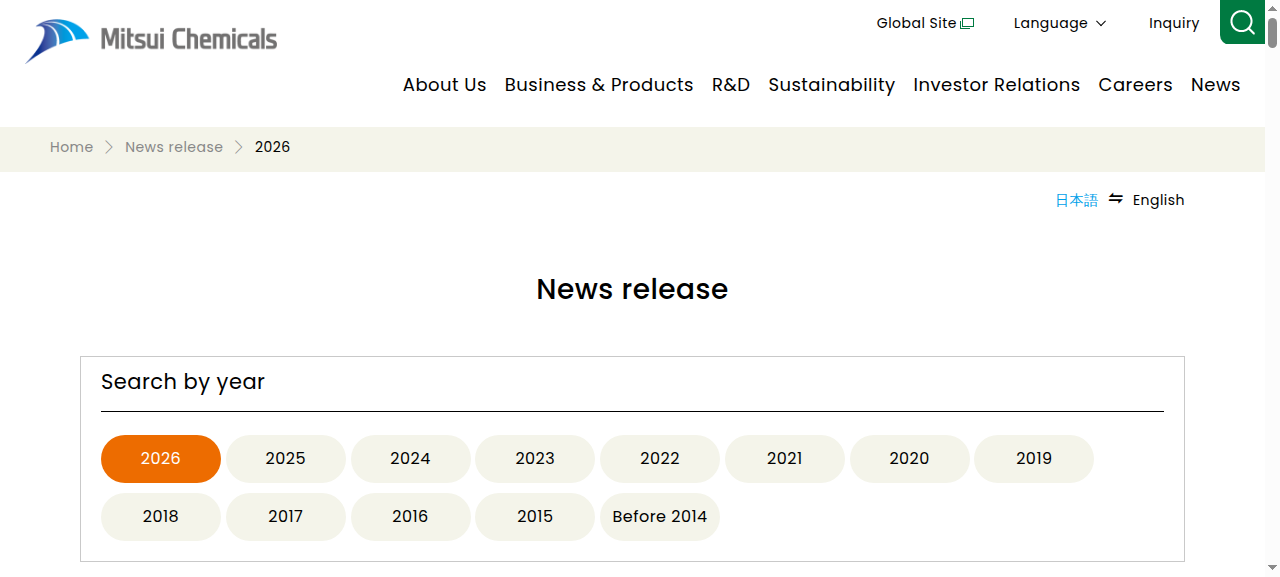Screen dimensions: 1280x577
Task: Show 2023 news releases
Action: pos(535,459)
